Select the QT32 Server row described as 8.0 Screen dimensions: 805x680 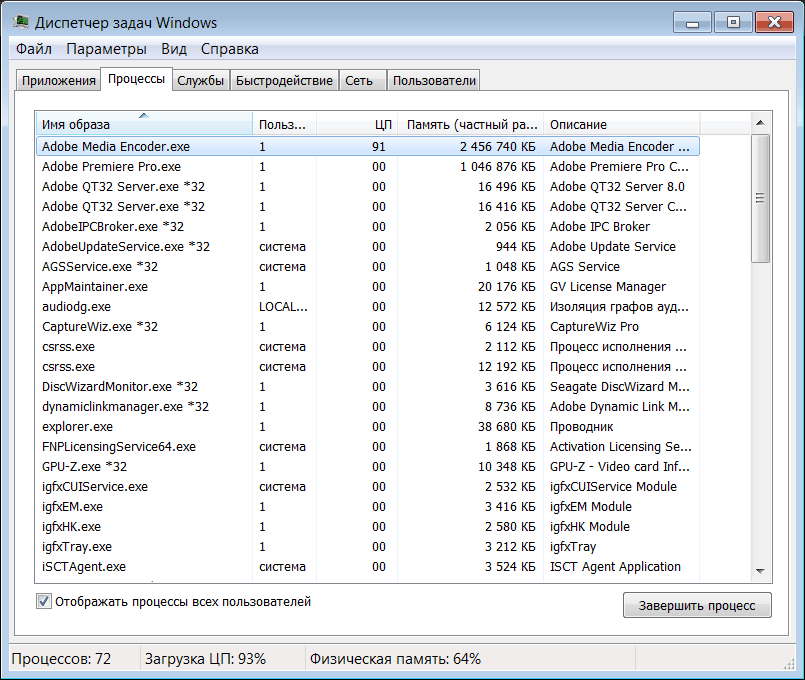coord(368,186)
